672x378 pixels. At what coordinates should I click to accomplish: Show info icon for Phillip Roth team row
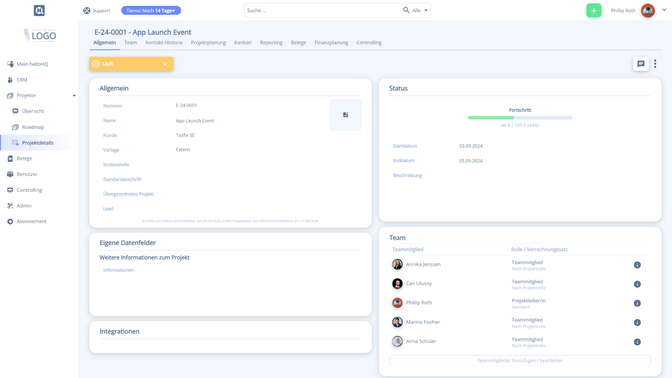(637, 303)
